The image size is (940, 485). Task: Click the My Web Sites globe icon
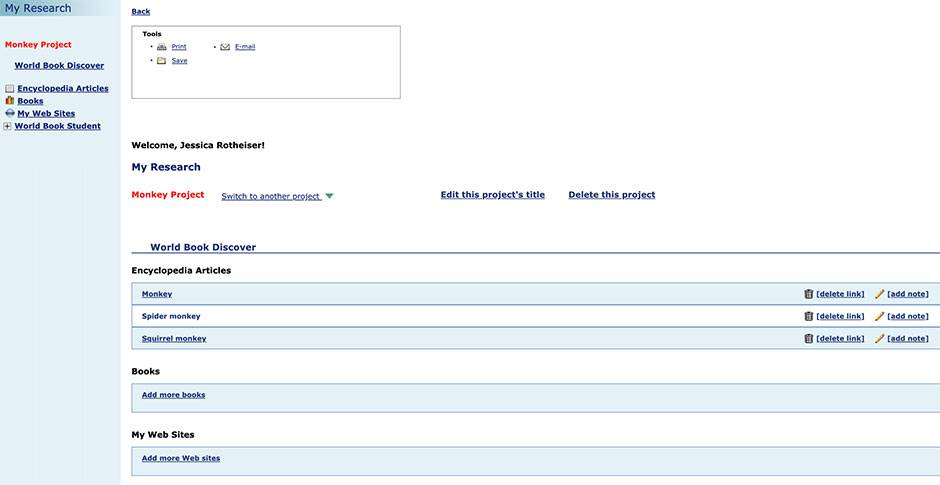point(10,113)
